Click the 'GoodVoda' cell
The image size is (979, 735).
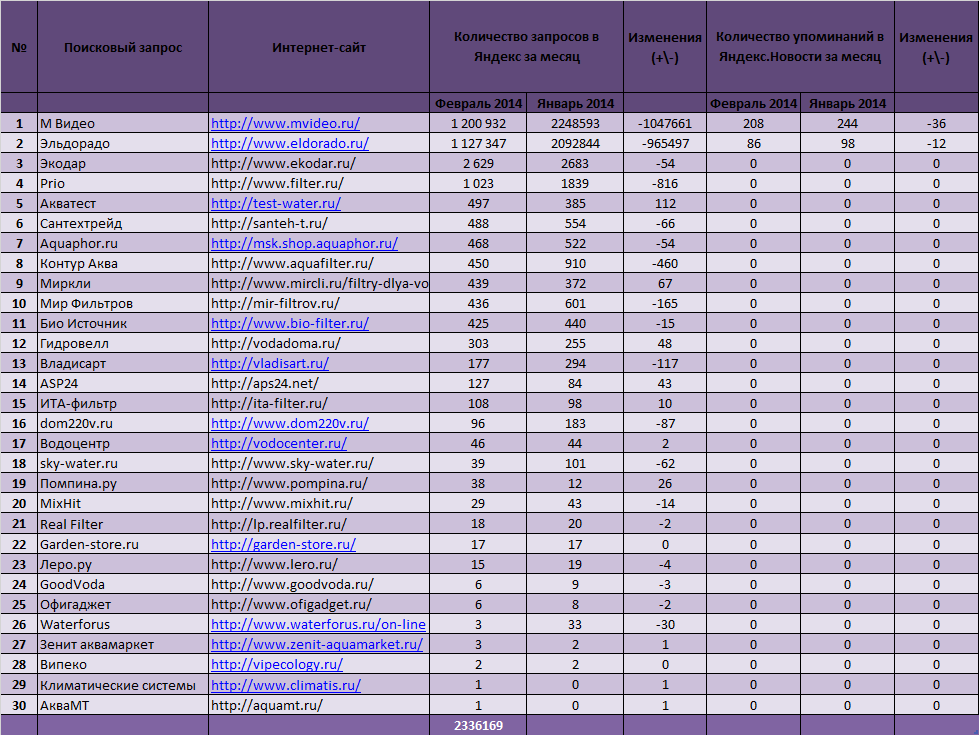pos(123,585)
